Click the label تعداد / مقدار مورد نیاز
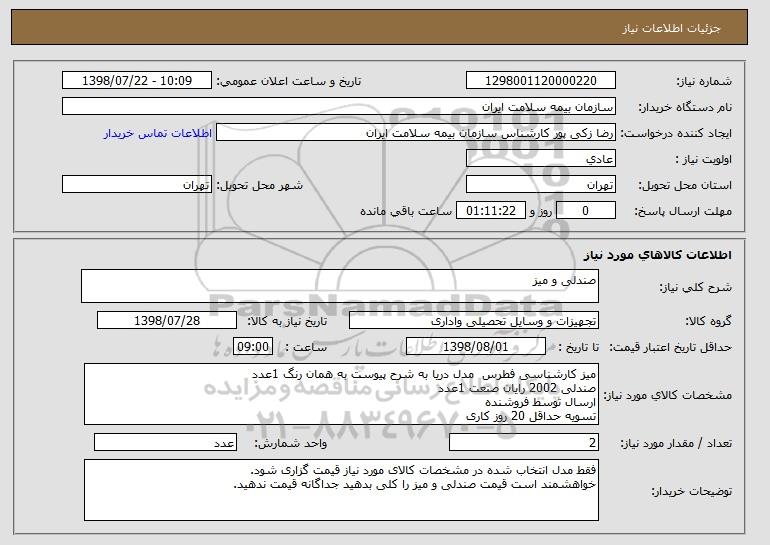Image resolution: width=770 pixels, height=545 pixels. coord(676,443)
